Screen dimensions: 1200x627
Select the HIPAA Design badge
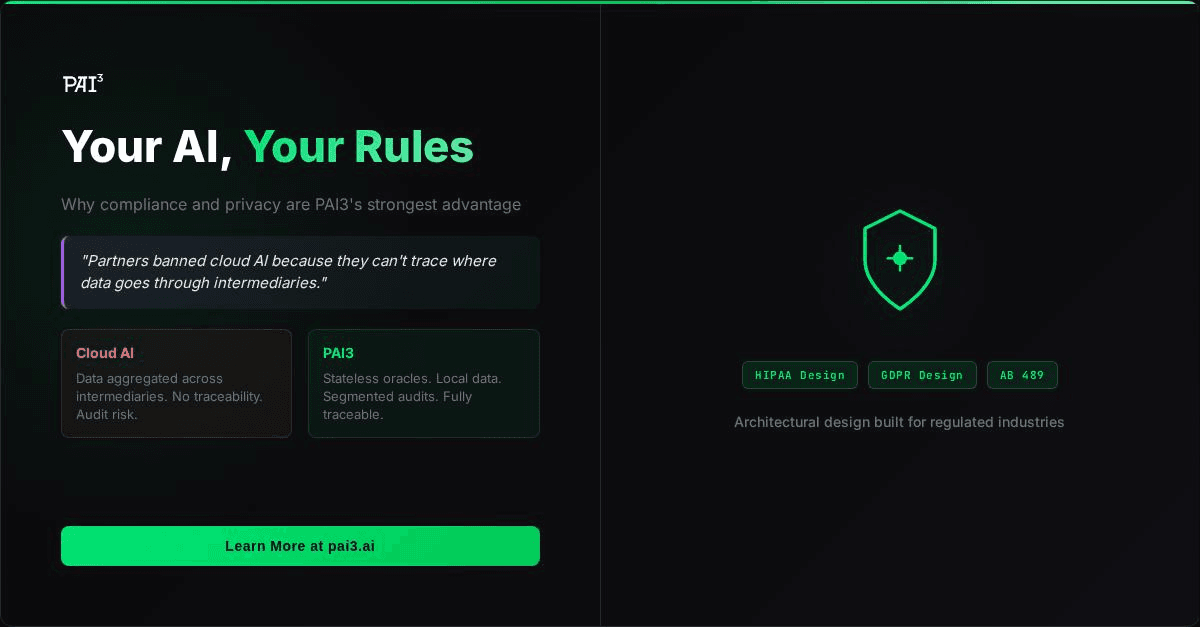[x=799, y=375]
